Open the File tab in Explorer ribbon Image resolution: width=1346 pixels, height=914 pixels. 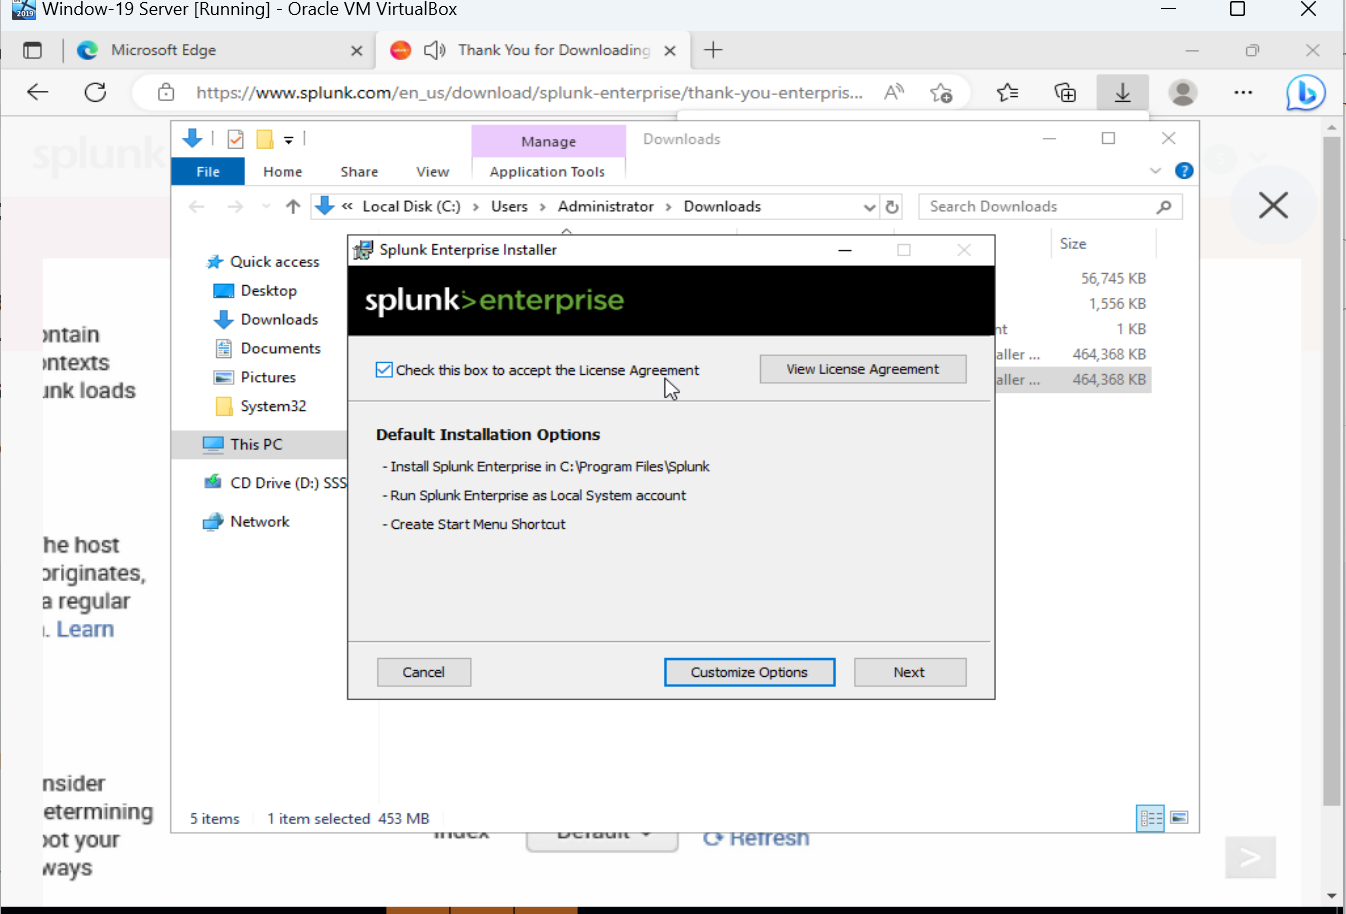[x=208, y=172]
